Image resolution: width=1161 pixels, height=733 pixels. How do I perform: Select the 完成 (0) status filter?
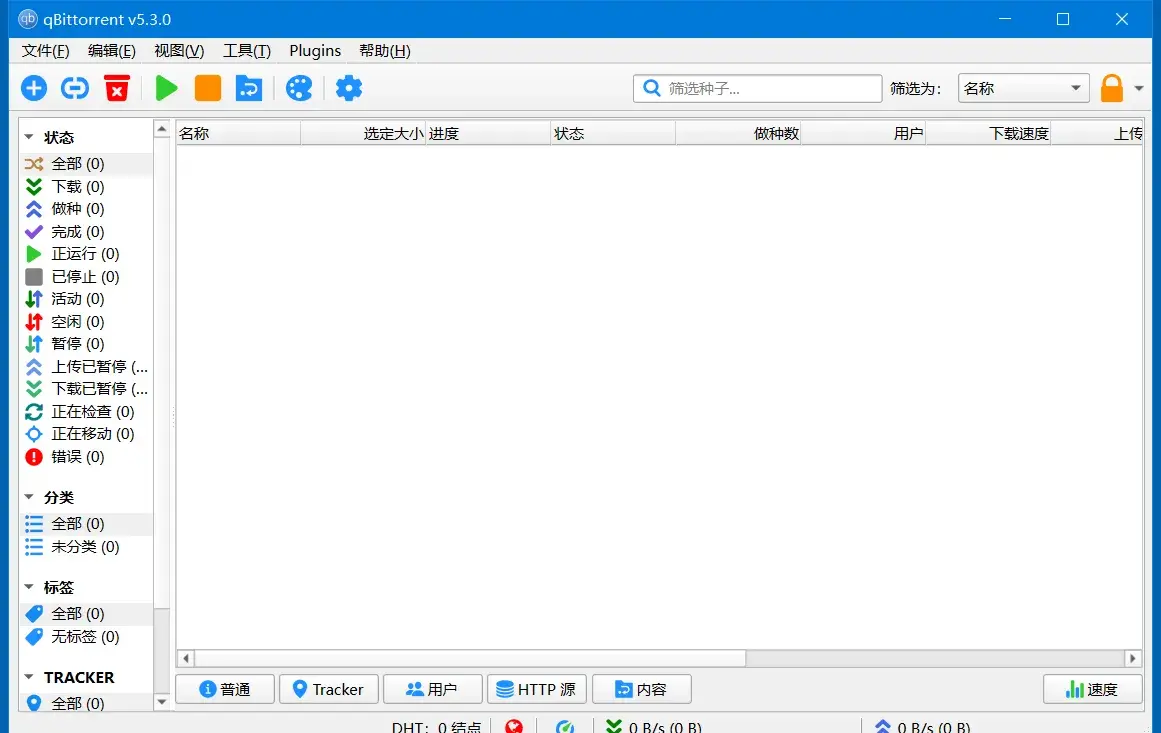pos(87,232)
